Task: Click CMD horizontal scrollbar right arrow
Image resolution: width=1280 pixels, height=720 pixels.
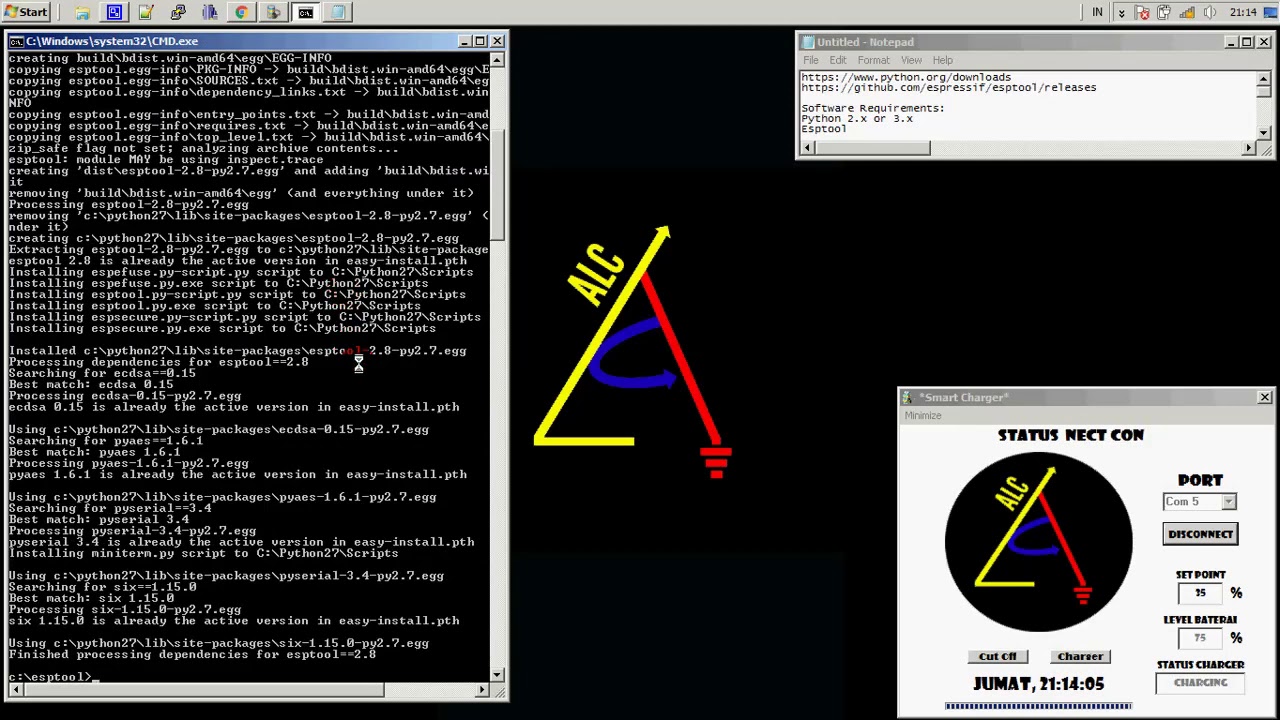Action: (x=482, y=689)
